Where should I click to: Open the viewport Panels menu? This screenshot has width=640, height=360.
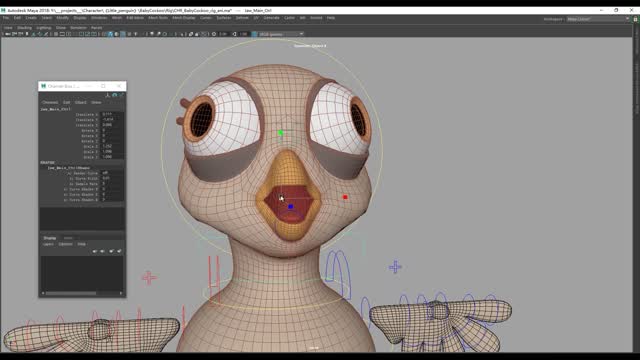point(97,28)
